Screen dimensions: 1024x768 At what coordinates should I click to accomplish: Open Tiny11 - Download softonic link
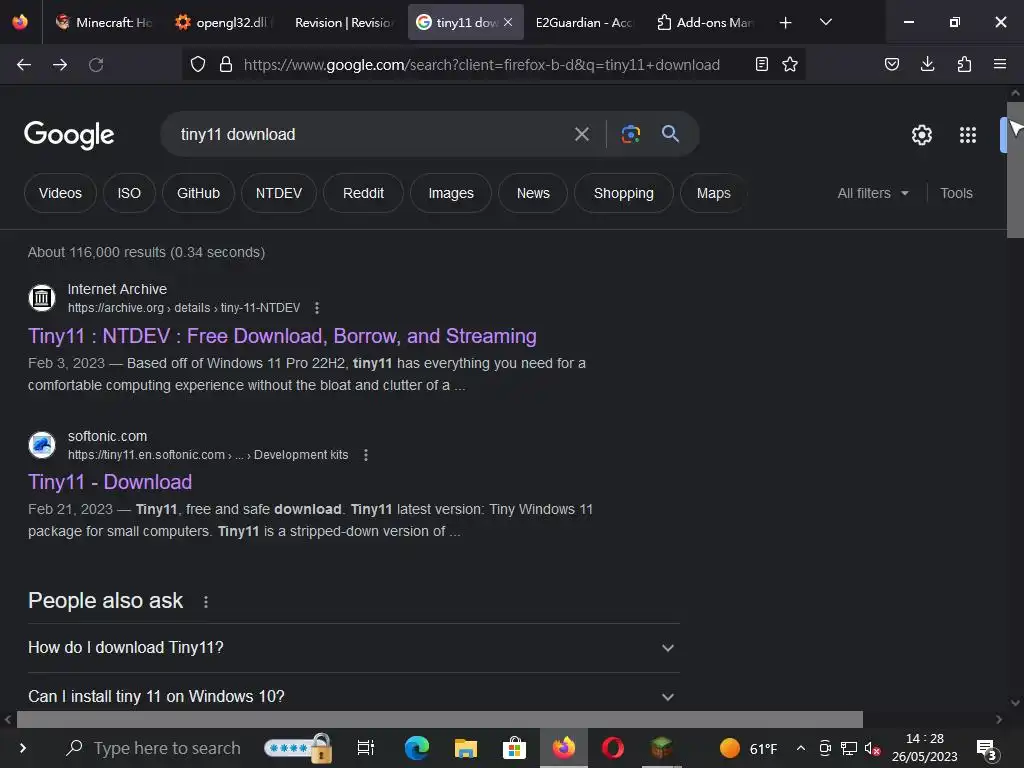point(110,482)
